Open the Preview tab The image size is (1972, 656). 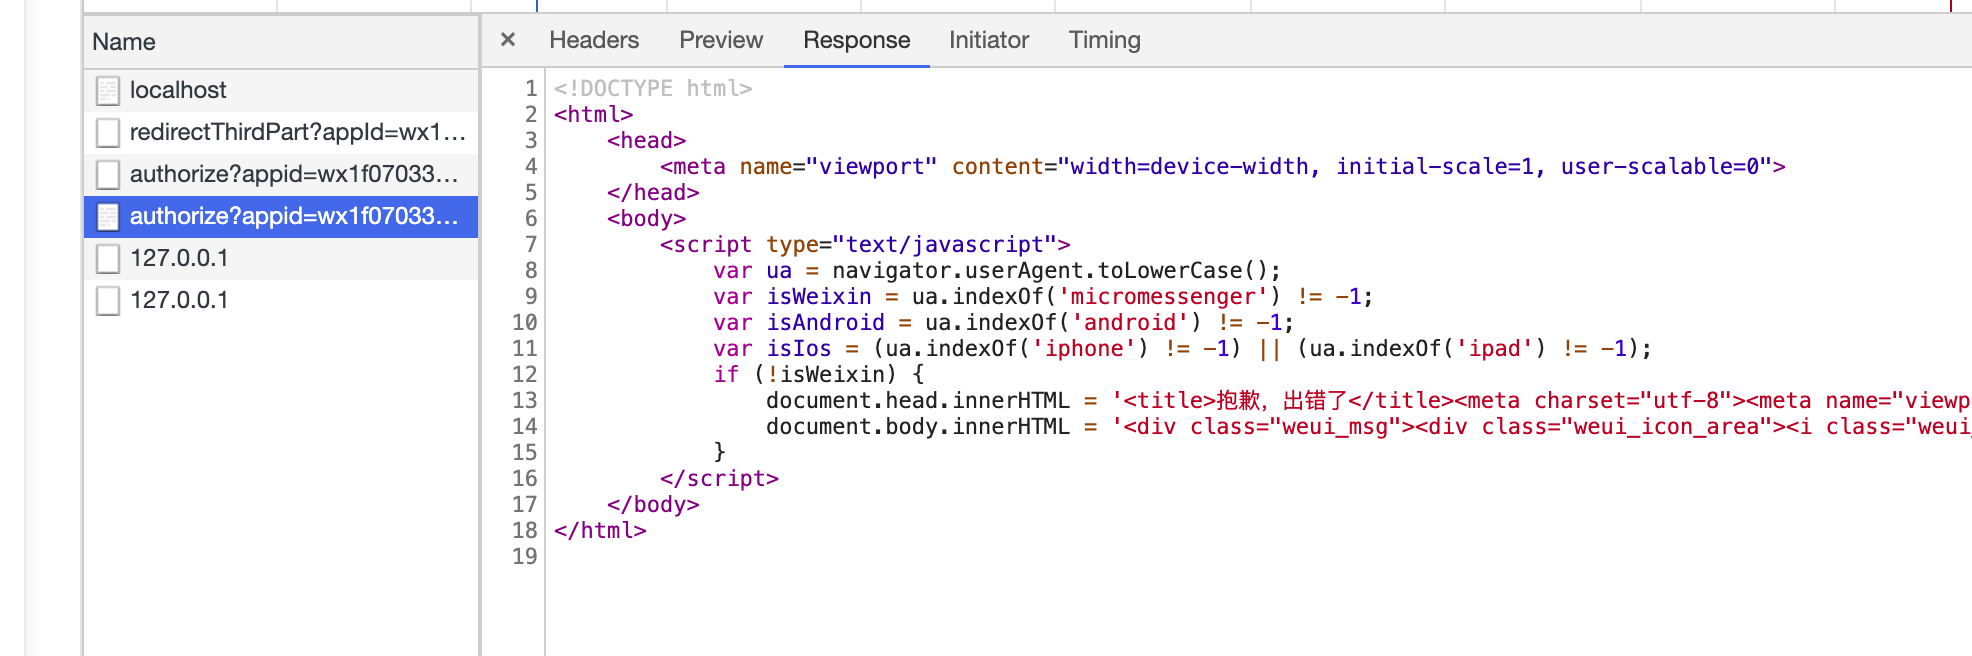coord(721,40)
